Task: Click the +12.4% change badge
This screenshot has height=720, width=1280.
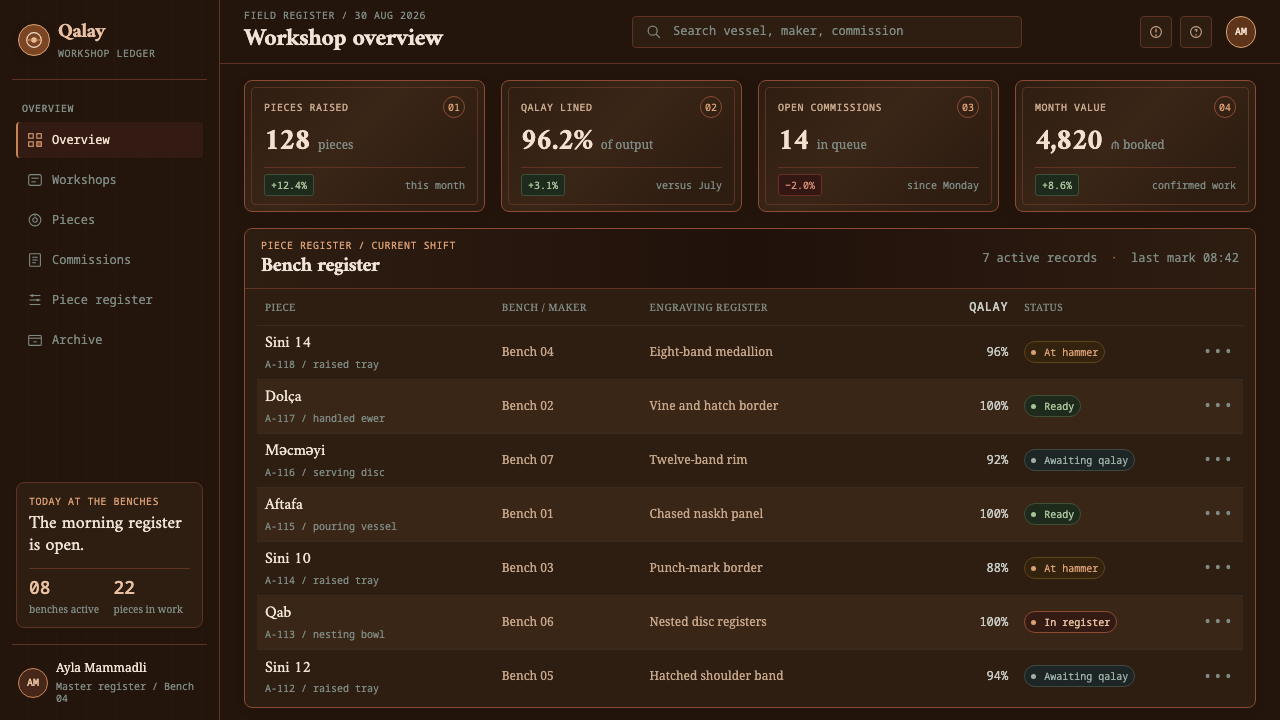Action: point(289,185)
